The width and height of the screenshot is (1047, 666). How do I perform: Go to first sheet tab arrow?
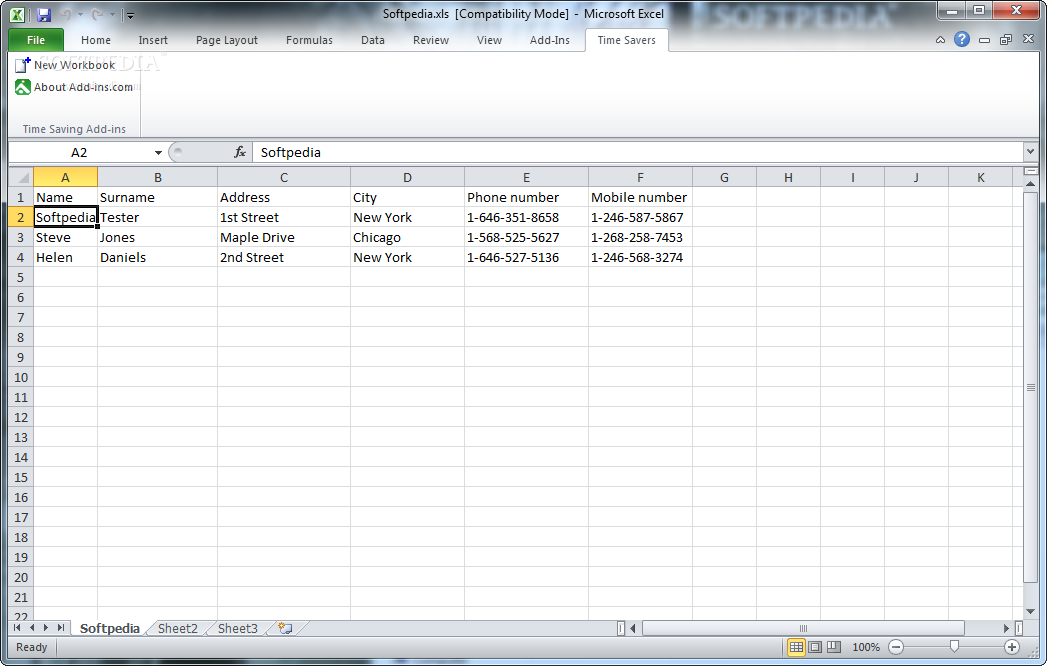pos(17,628)
